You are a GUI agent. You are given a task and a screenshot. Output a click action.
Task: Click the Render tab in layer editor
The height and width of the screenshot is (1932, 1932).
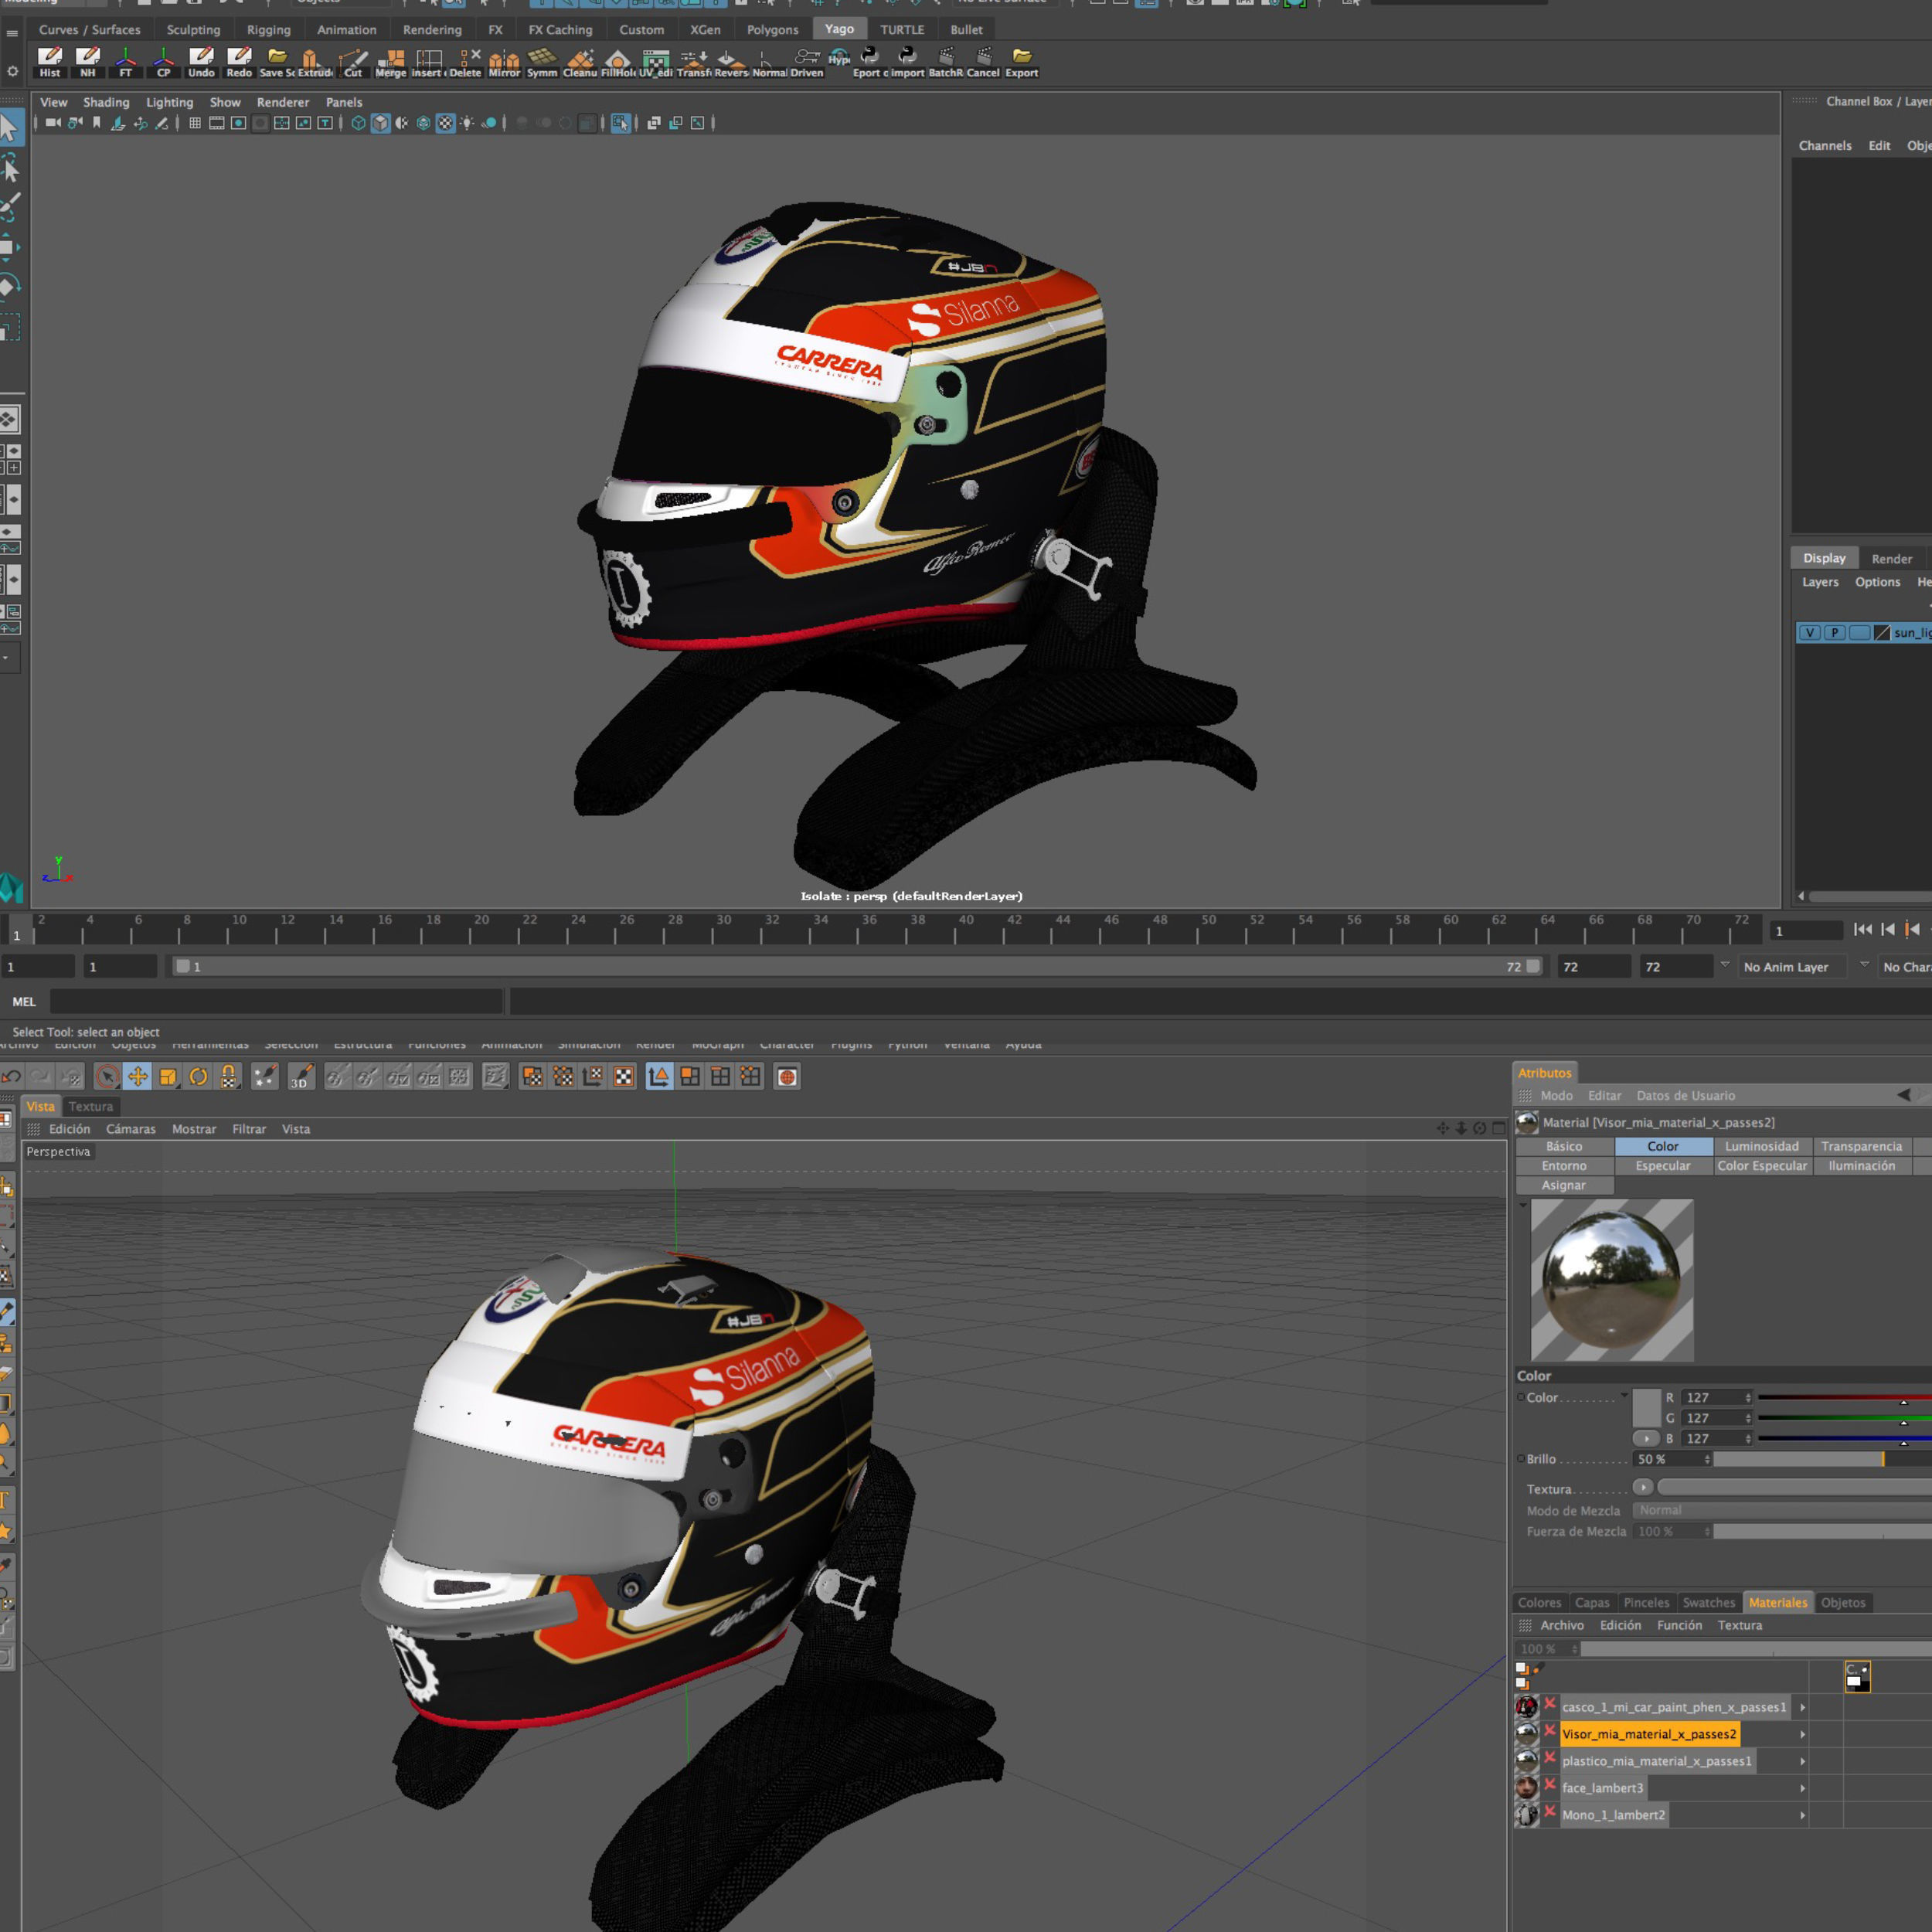(1891, 558)
